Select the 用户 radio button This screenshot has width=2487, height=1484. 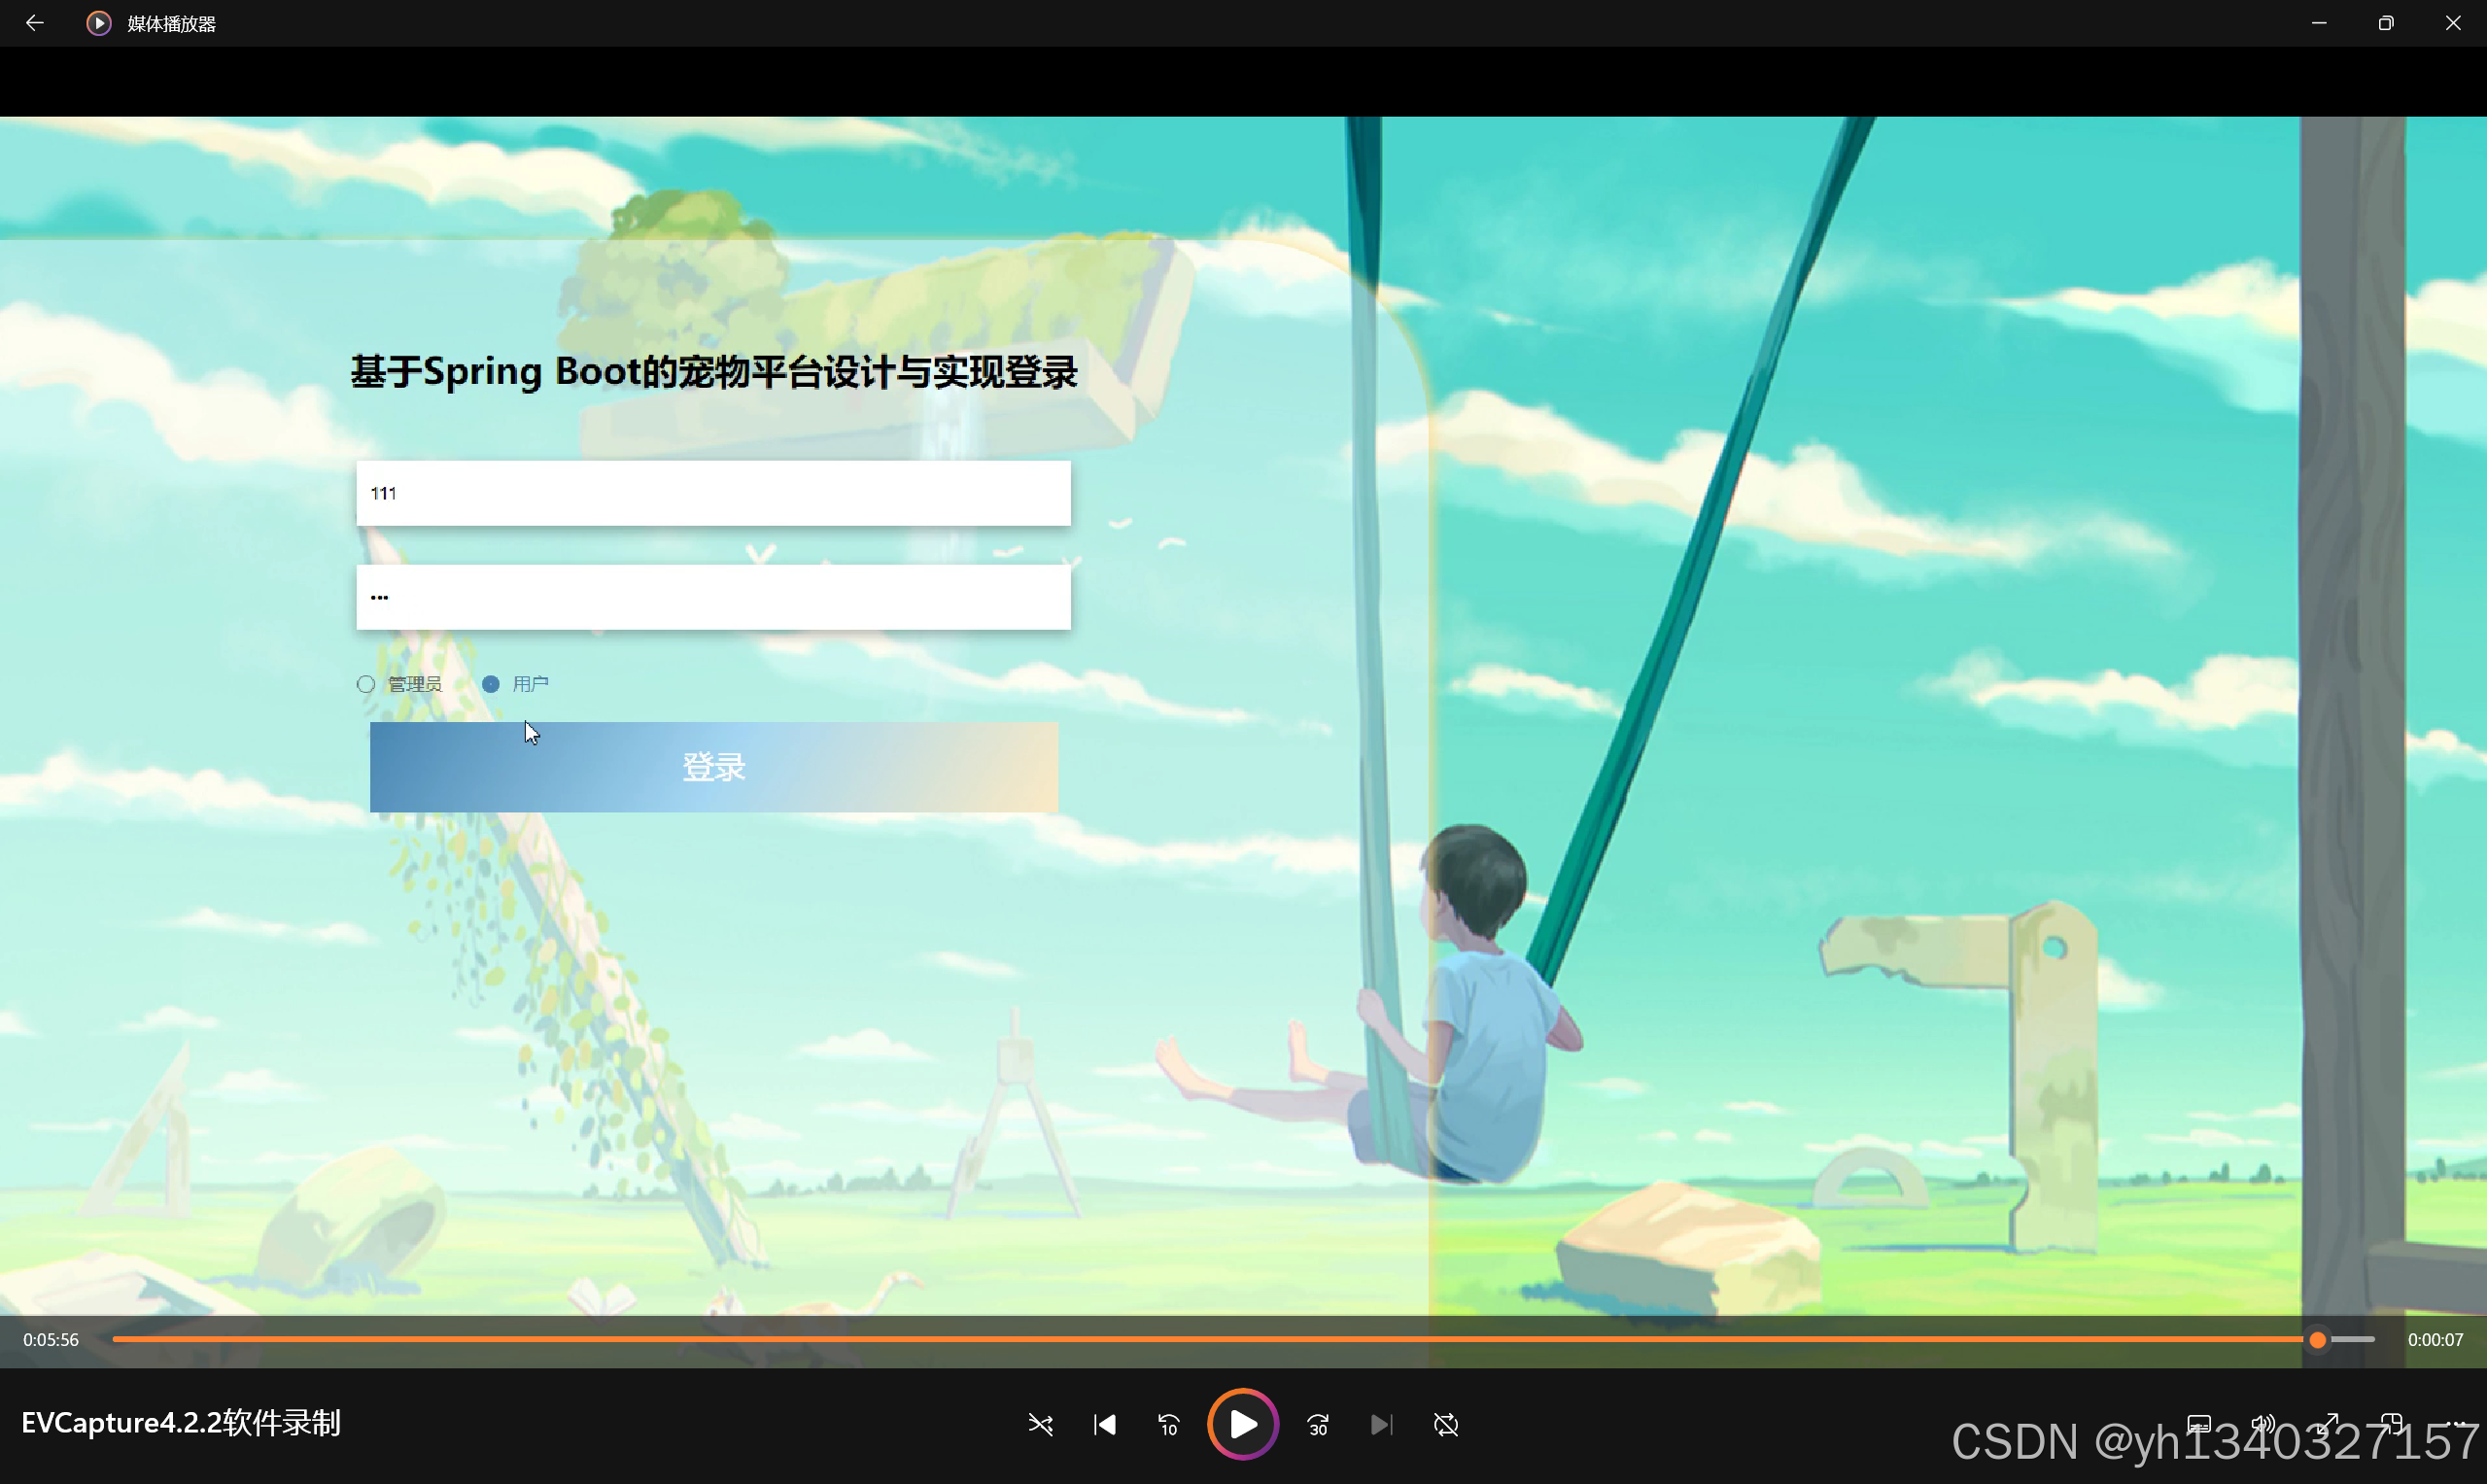point(491,684)
